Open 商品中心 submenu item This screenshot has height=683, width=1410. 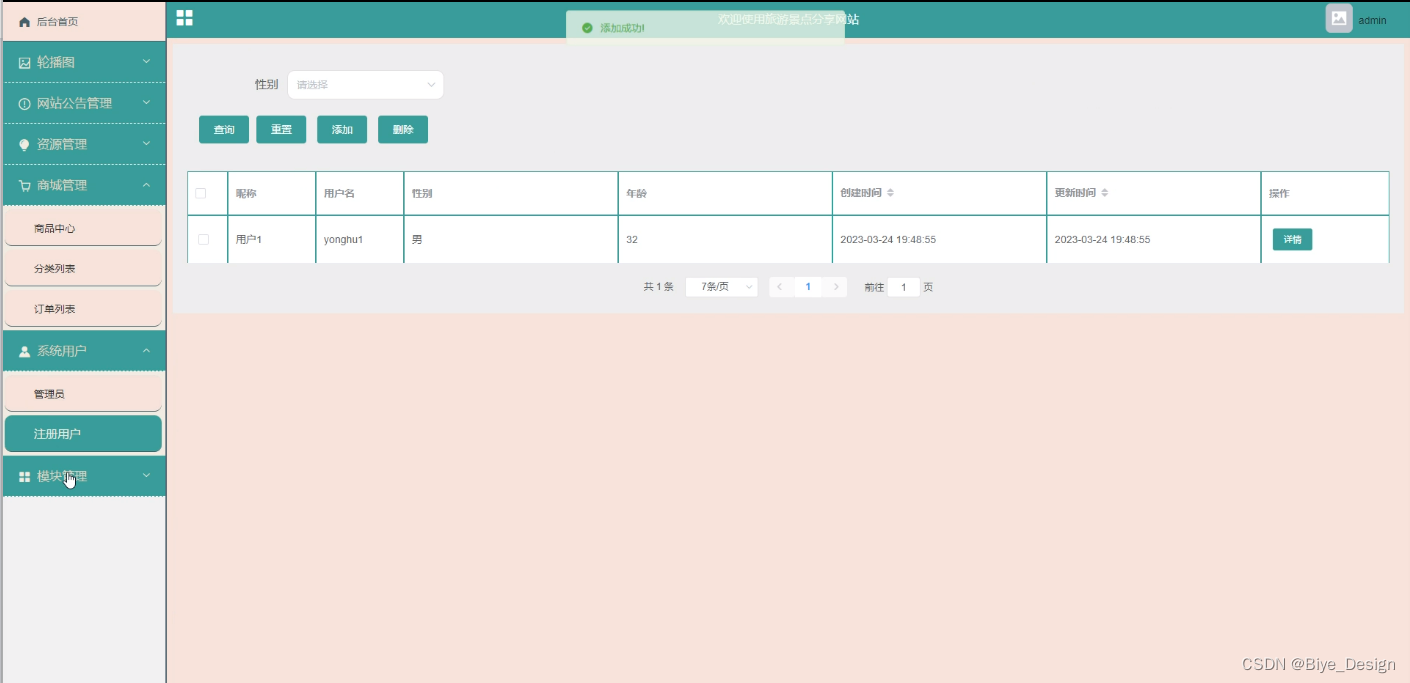(83, 229)
